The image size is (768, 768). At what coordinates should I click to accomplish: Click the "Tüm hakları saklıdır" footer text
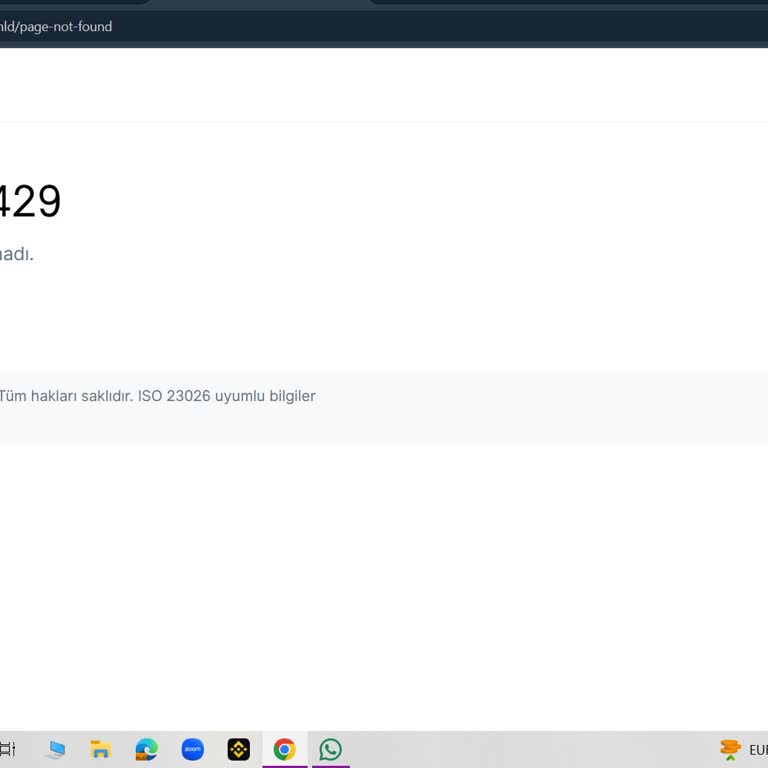(x=66, y=396)
